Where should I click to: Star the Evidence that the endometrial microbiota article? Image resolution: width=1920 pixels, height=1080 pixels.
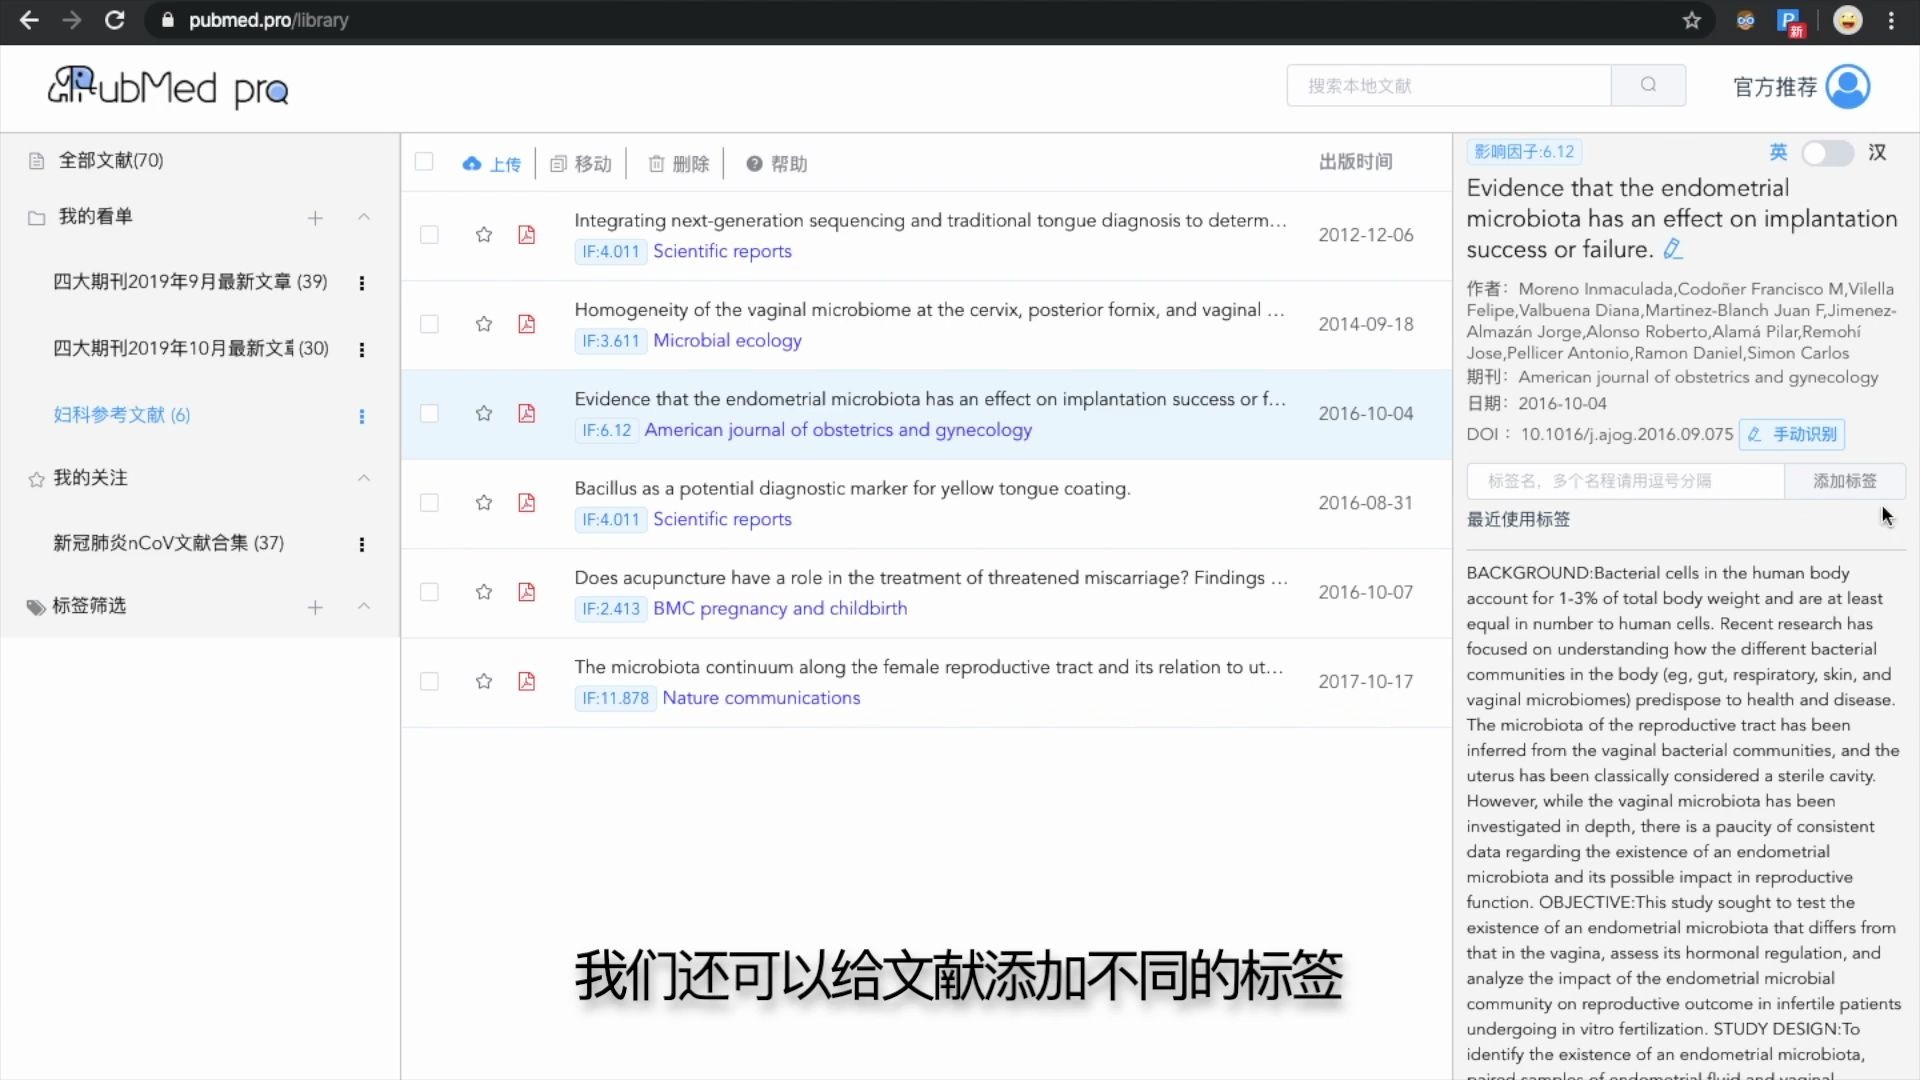pyautogui.click(x=484, y=413)
